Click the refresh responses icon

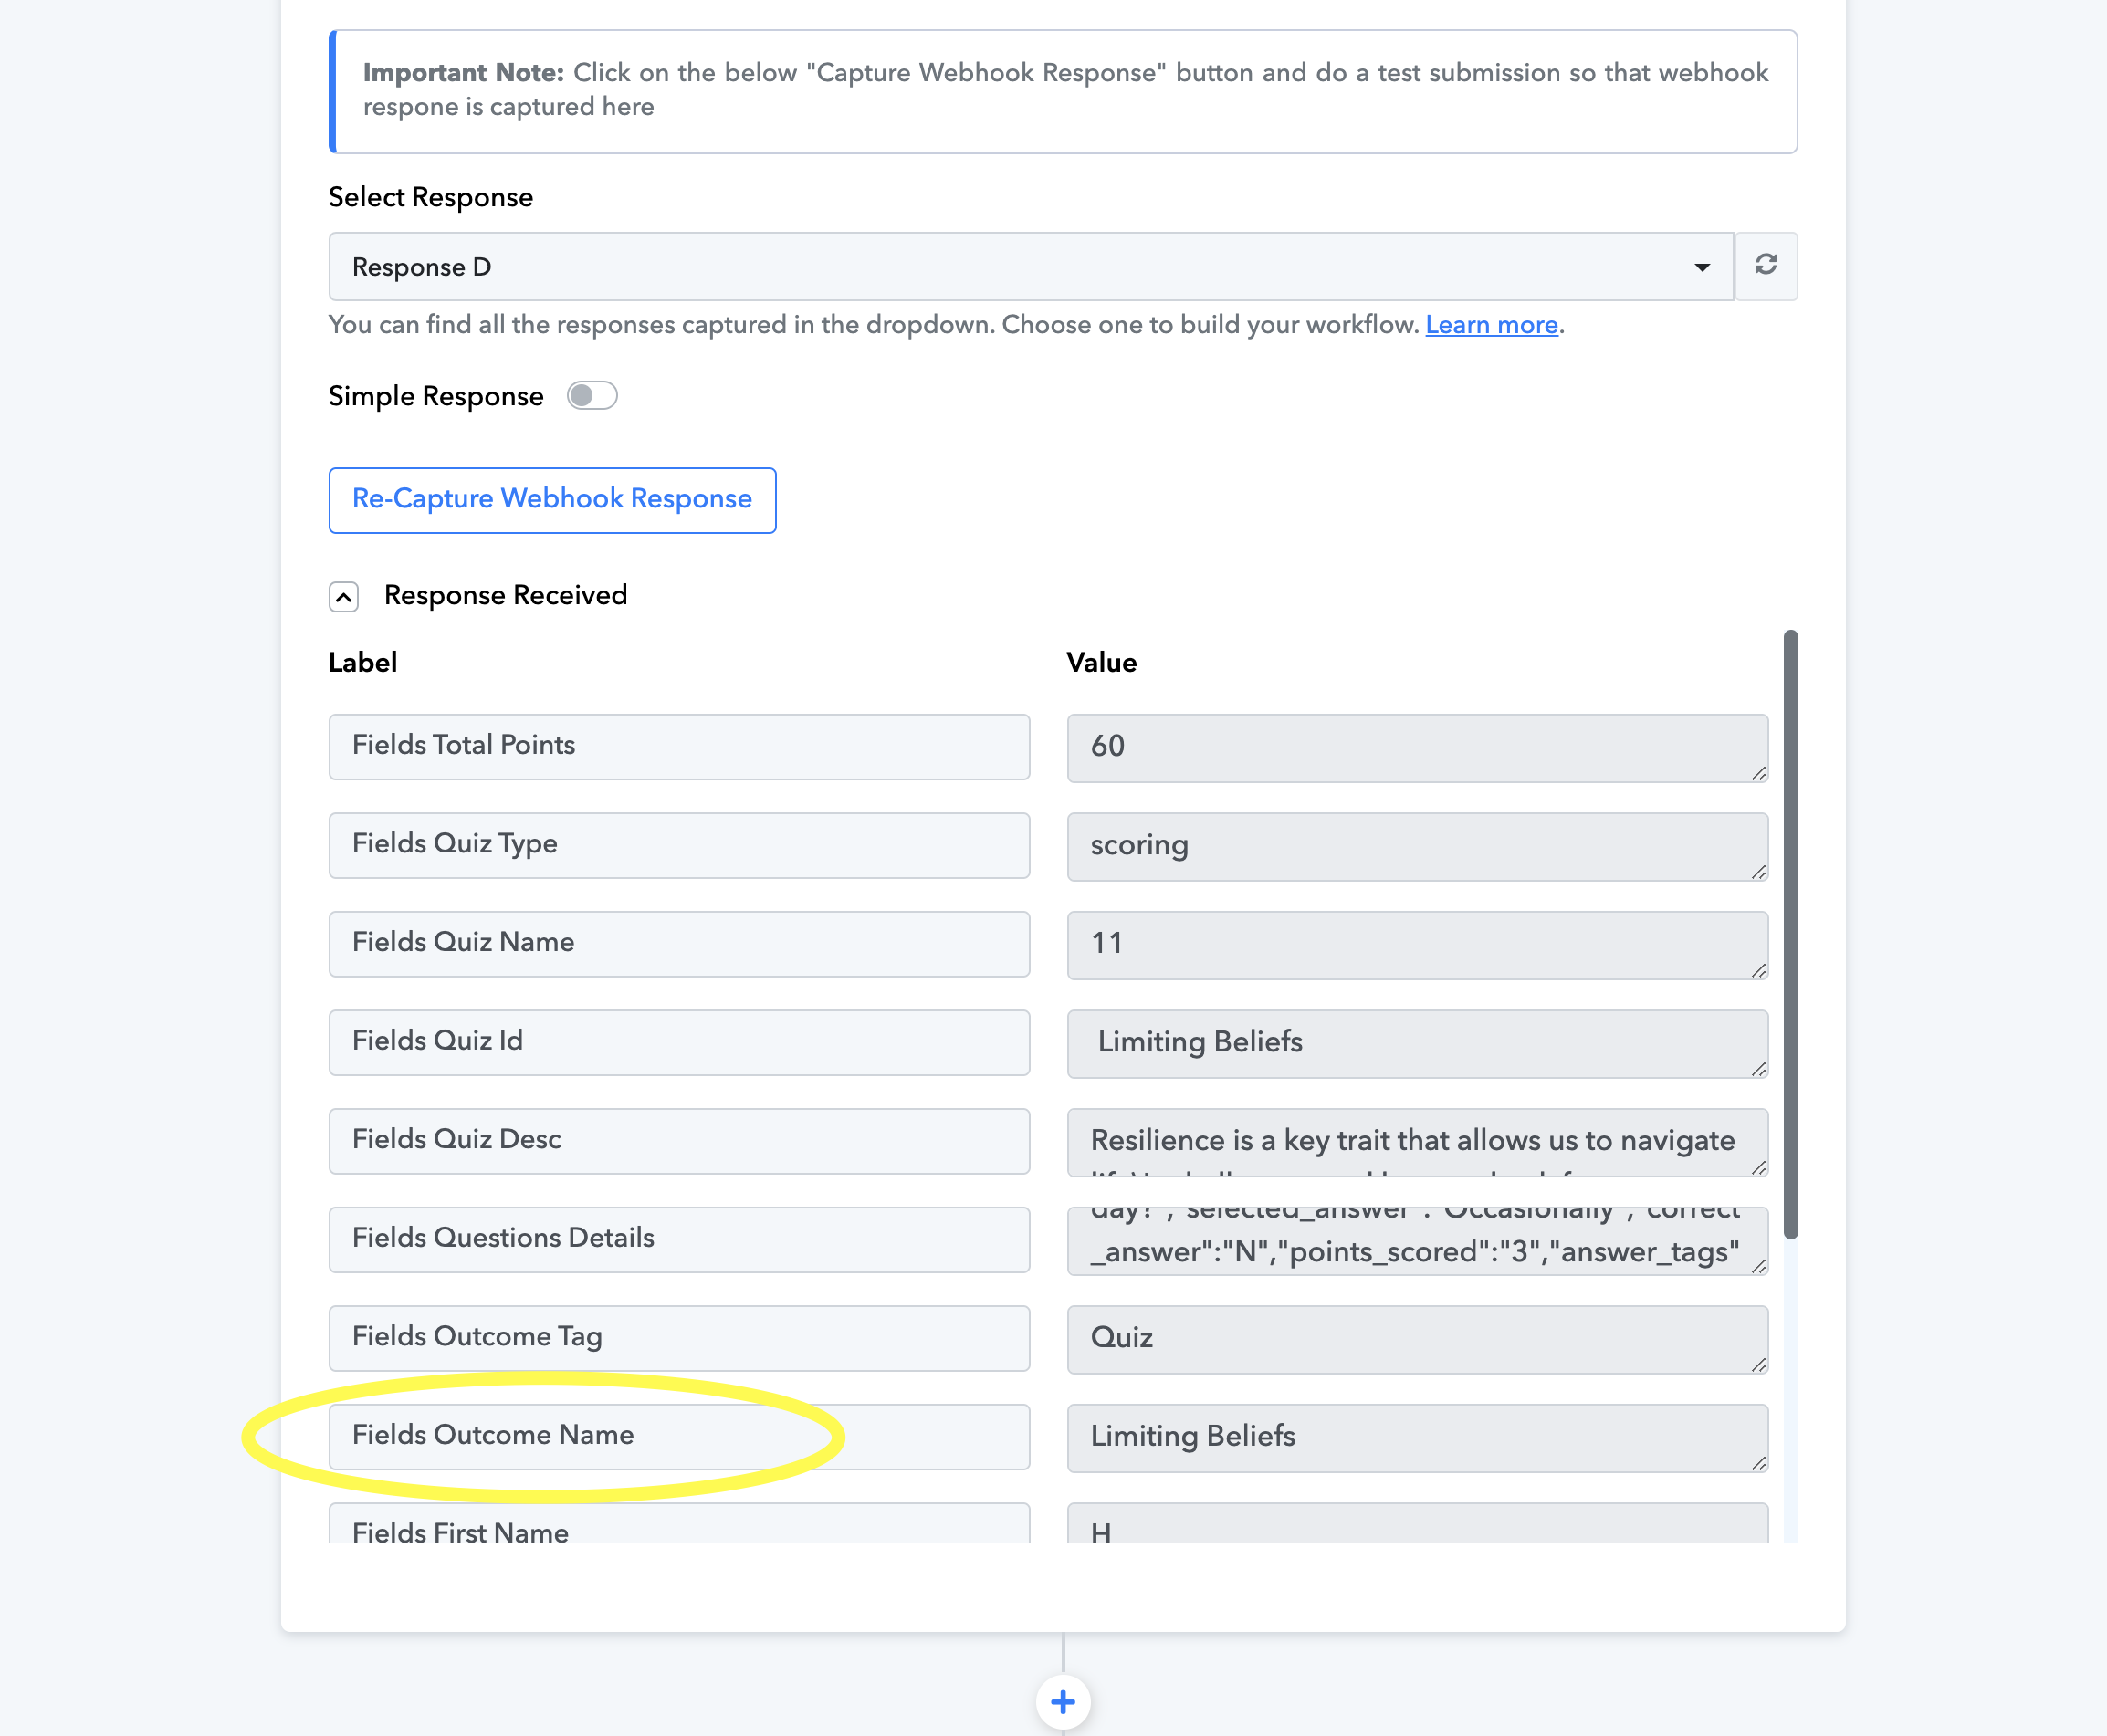point(1765,266)
